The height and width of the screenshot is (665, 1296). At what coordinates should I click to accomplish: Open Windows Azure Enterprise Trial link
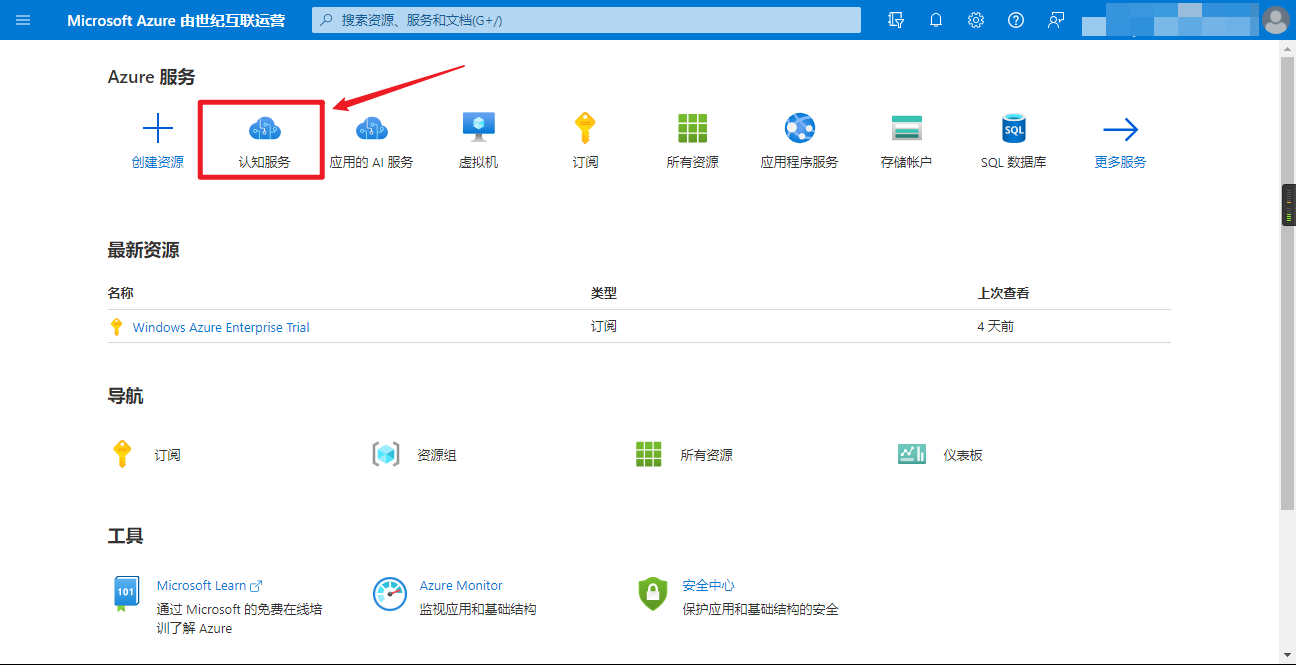click(221, 327)
